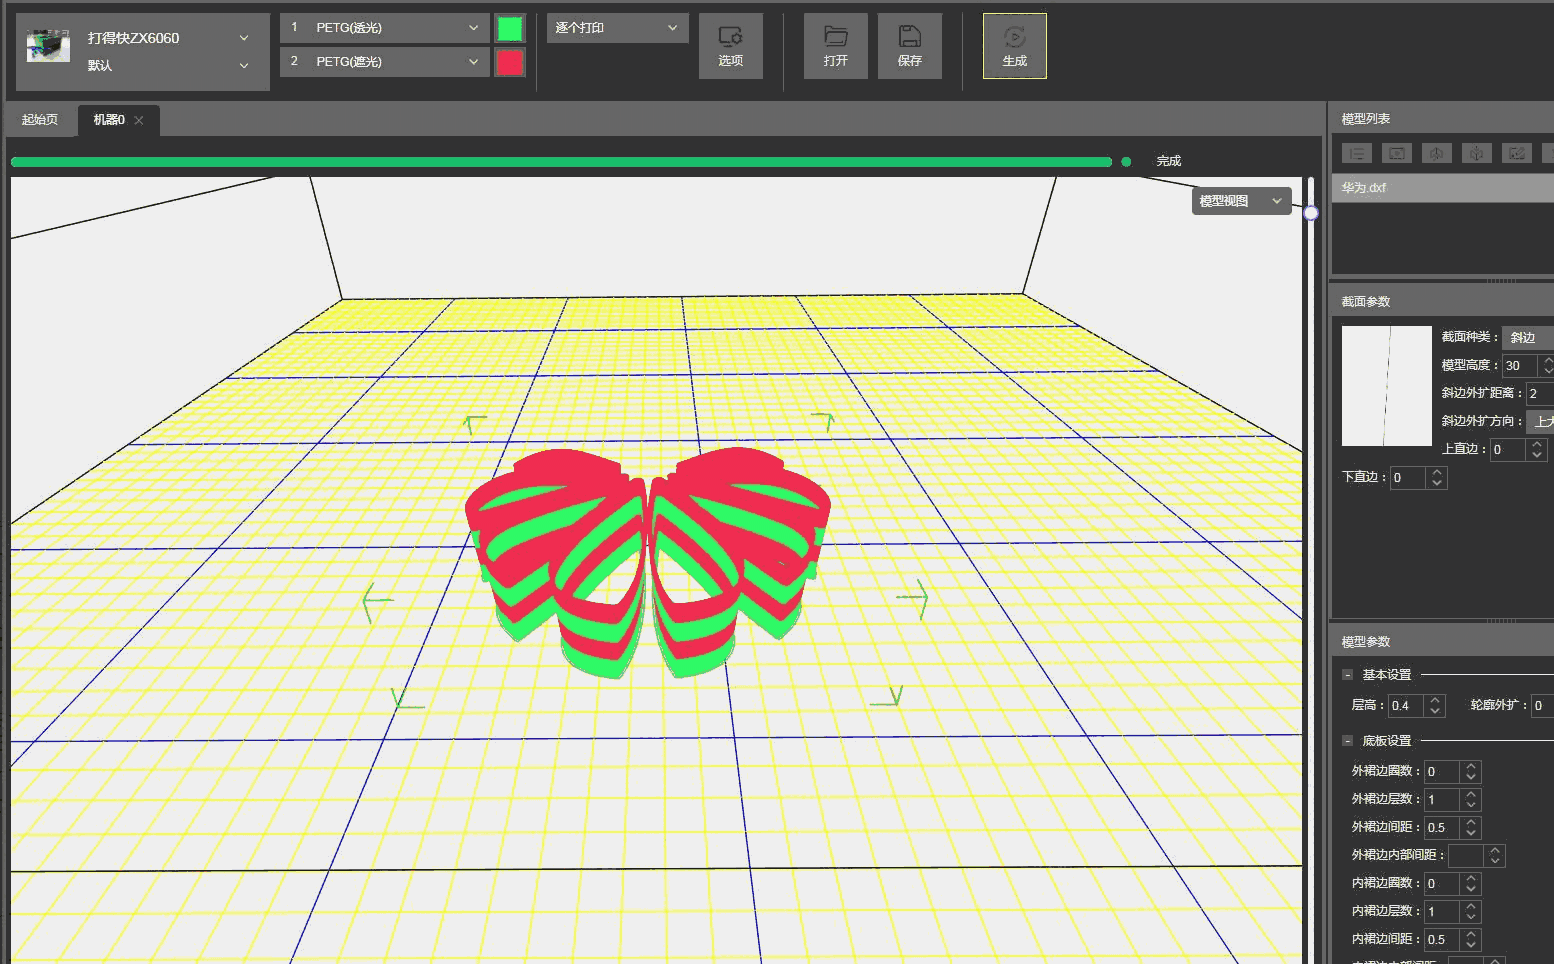Click third model icon in 模型列表 toolbar
This screenshot has height=964, width=1554.
pos(1437,153)
